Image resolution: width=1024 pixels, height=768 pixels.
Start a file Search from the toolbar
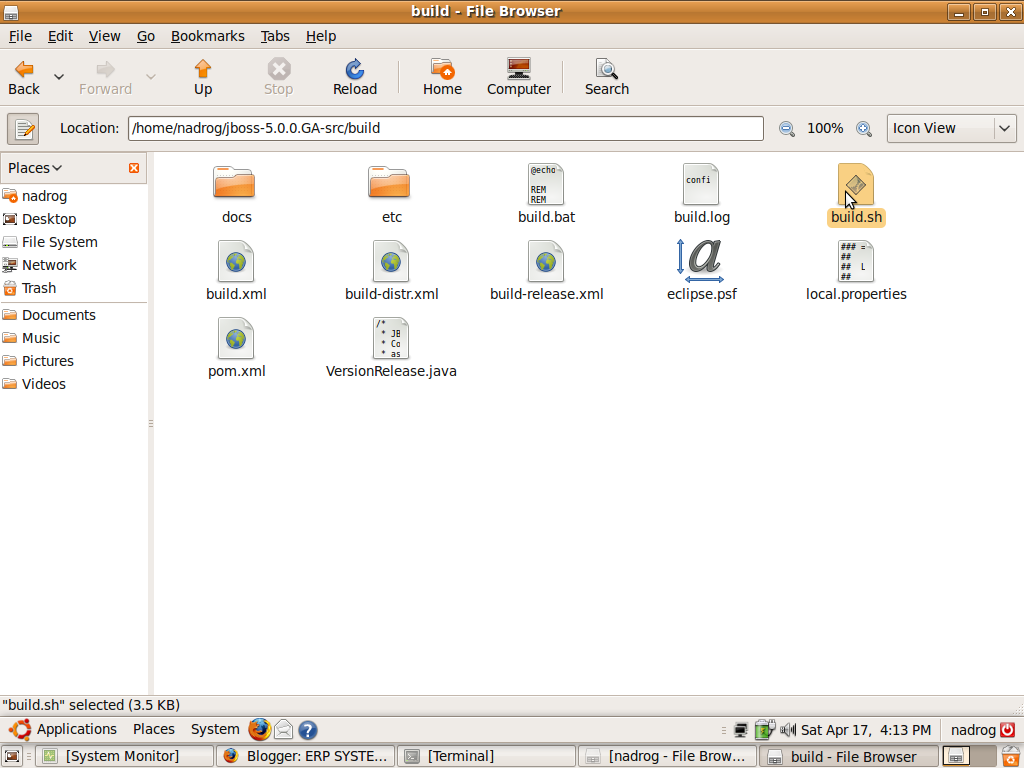606,76
